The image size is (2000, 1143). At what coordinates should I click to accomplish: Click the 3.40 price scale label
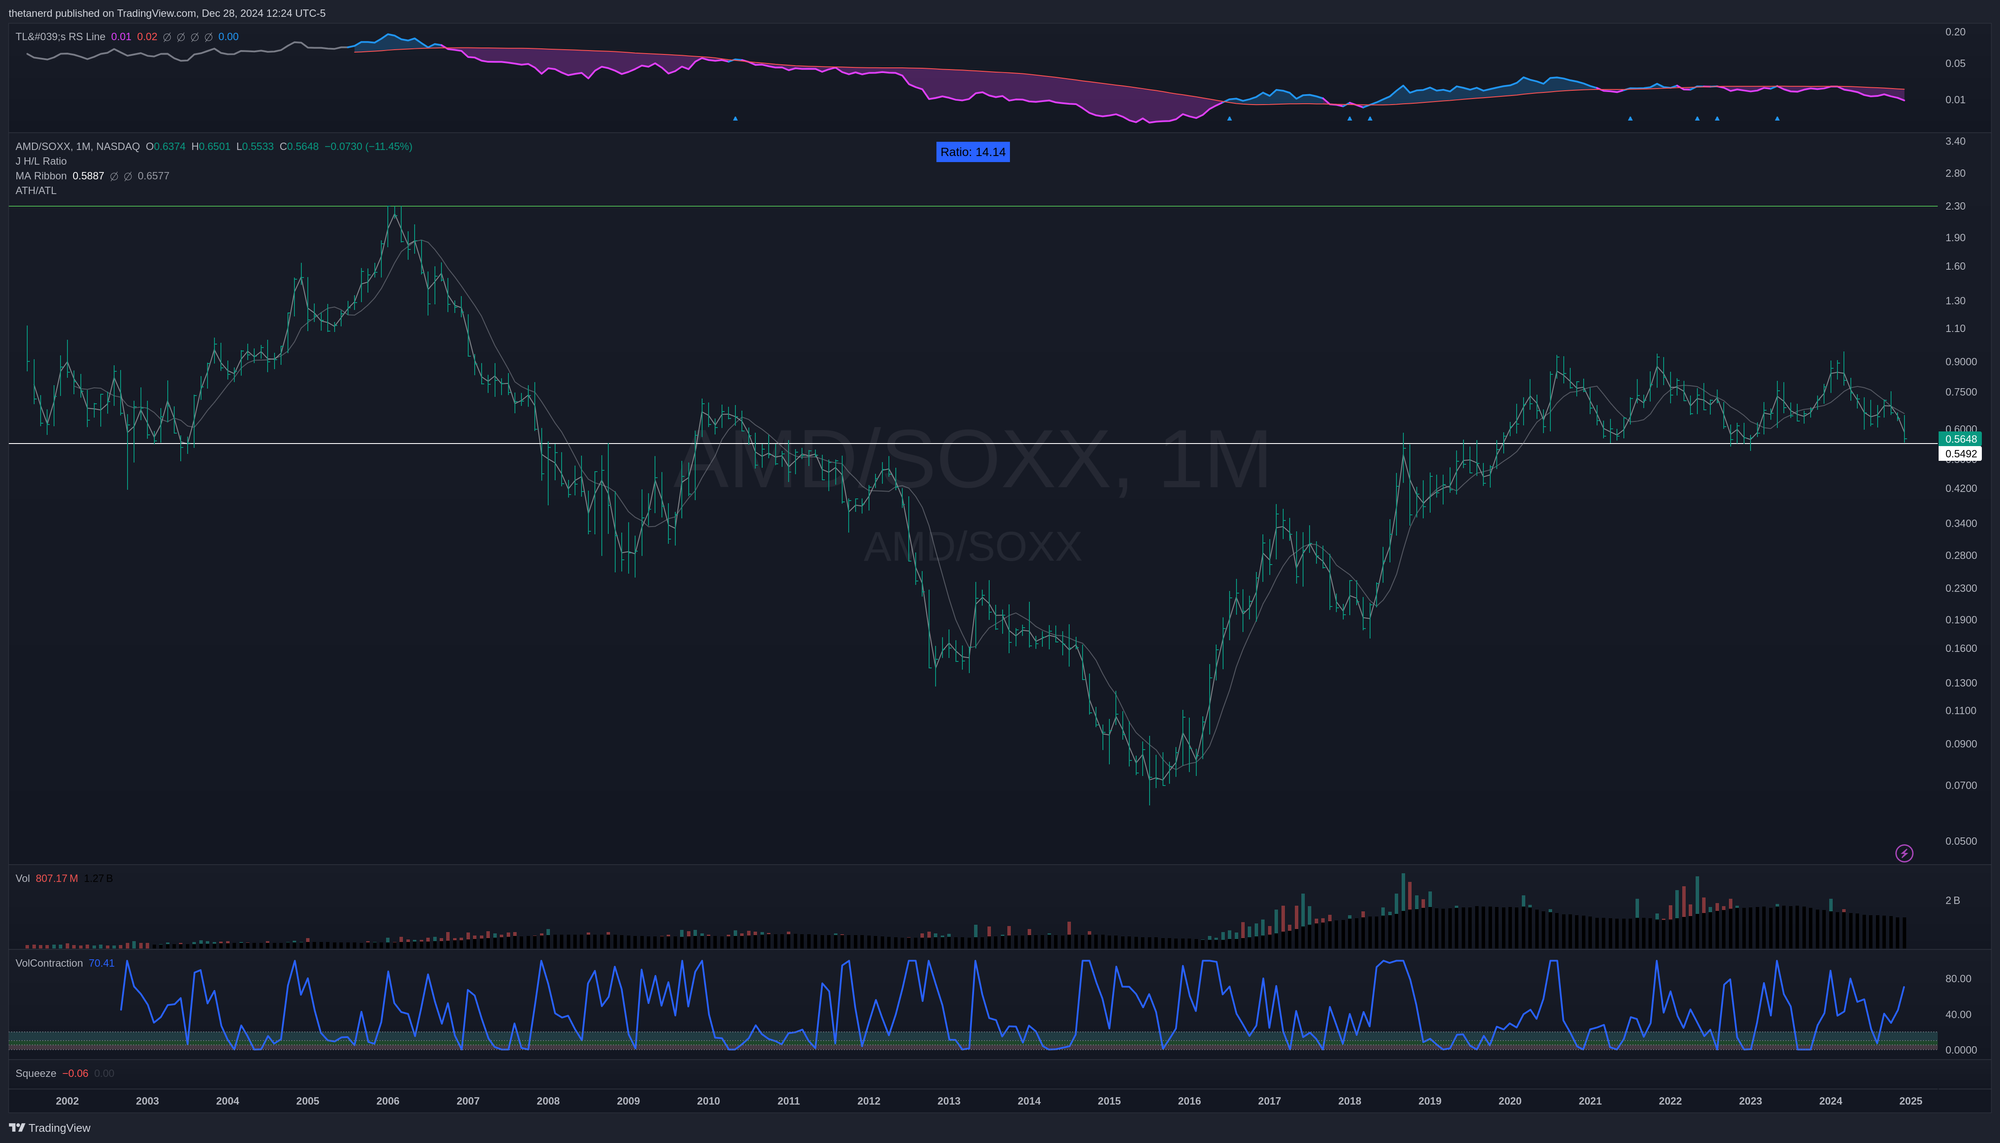[1955, 142]
